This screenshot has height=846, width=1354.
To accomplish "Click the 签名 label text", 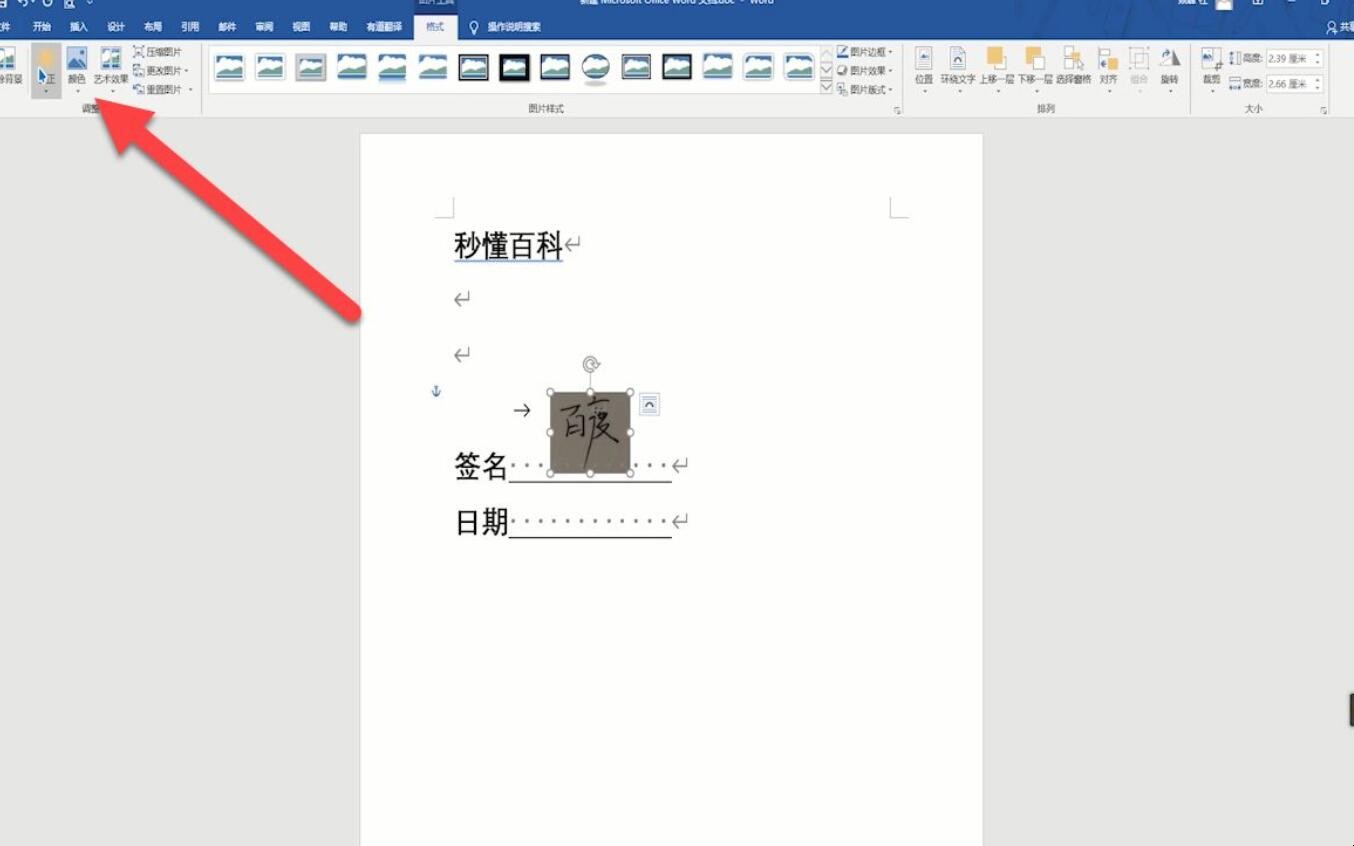I will click(x=481, y=465).
